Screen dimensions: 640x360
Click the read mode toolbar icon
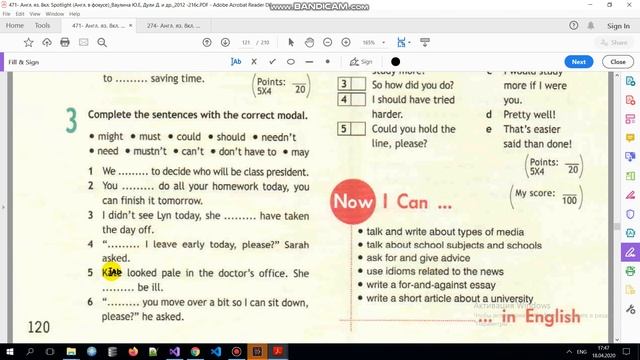point(425,42)
